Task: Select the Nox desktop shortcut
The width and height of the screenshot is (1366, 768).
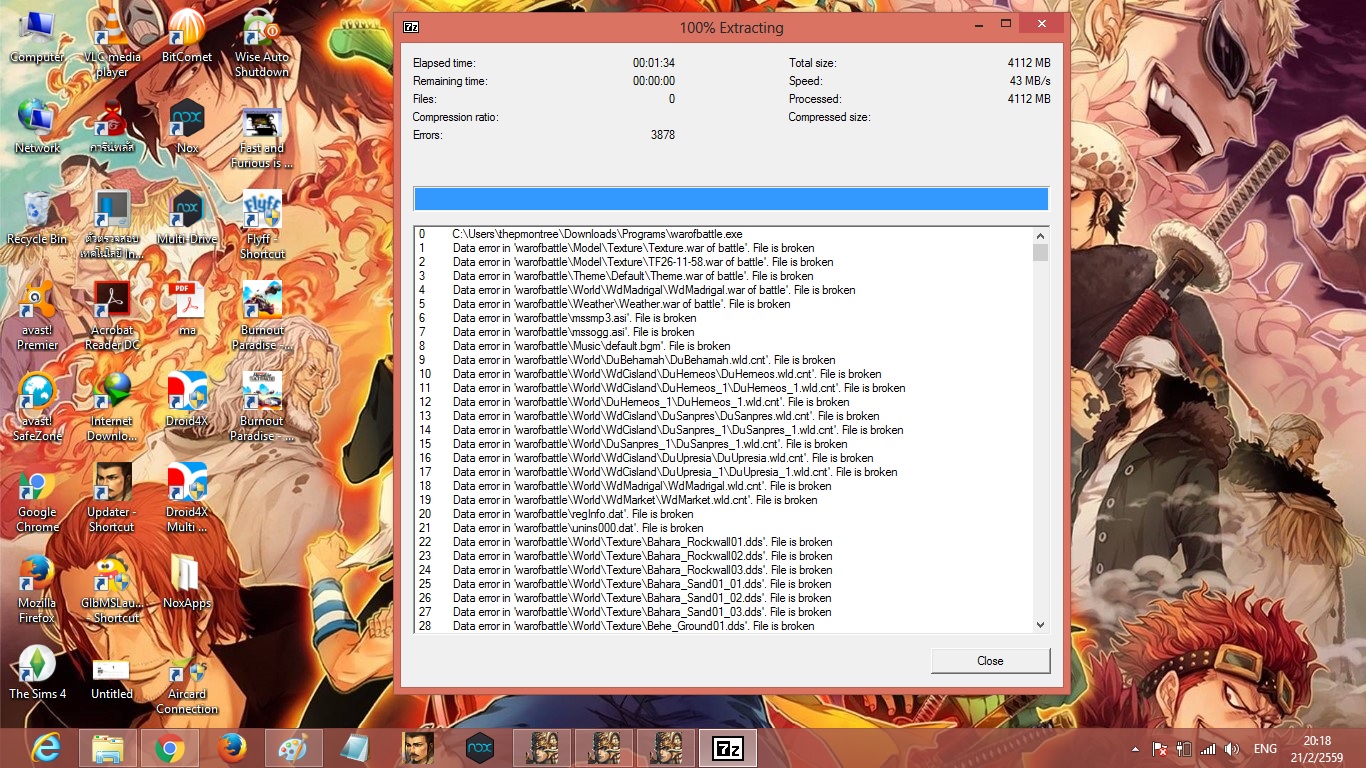Action: point(187,127)
